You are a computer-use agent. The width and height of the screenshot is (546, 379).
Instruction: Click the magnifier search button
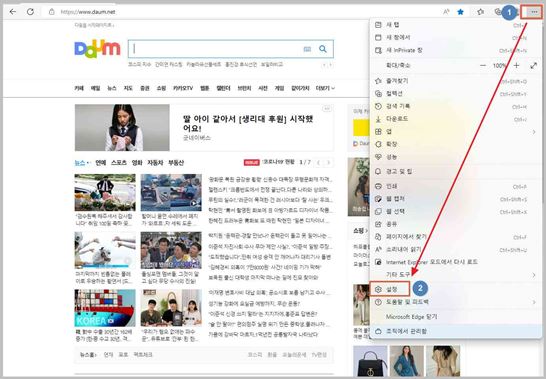click(323, 49)
